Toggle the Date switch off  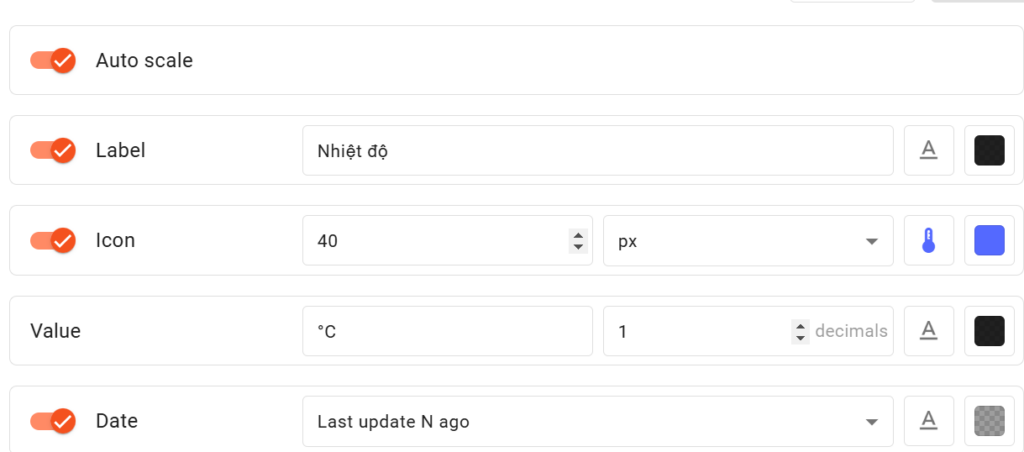click(x=53, y=421)
